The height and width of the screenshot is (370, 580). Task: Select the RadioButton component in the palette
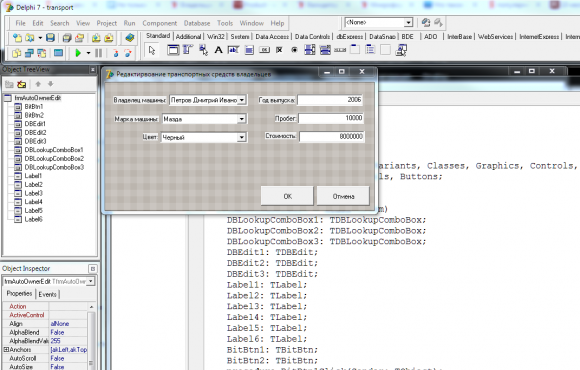pos(294,50)
